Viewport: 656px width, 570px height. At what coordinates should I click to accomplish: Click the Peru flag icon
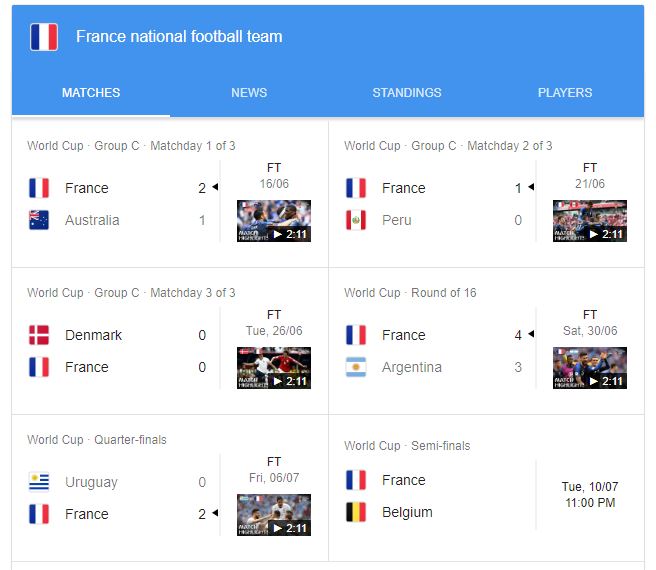356,220
